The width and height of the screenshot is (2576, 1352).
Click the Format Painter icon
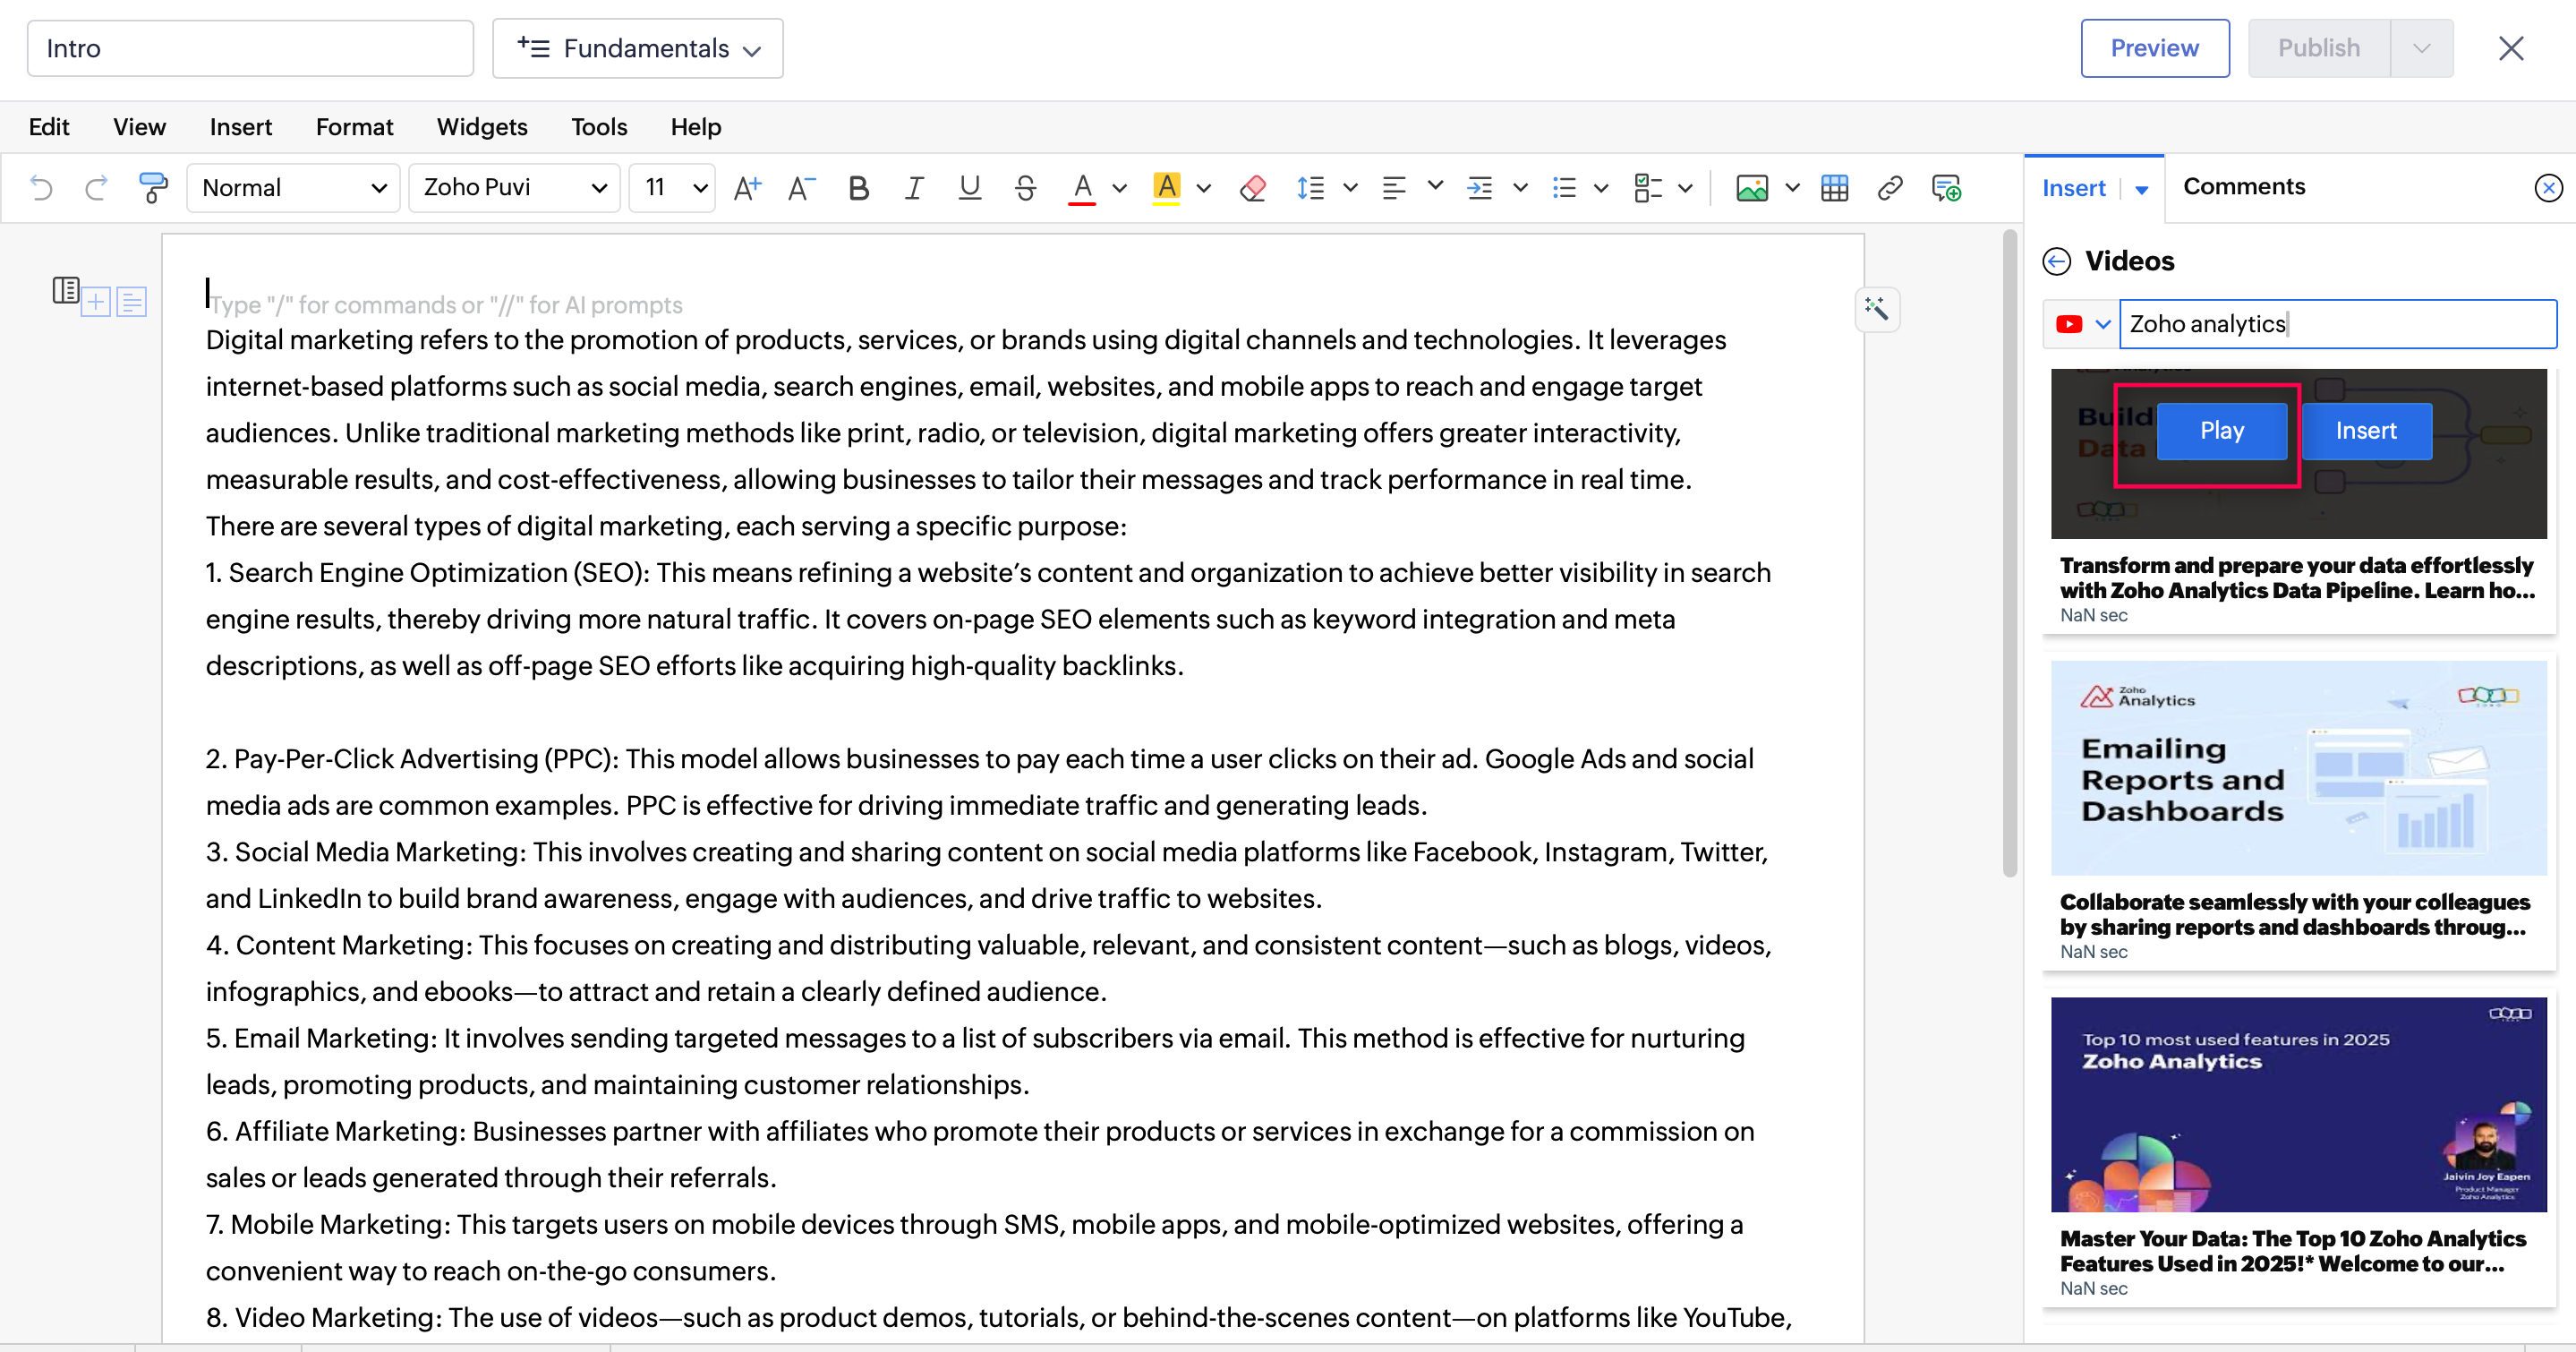152,187
